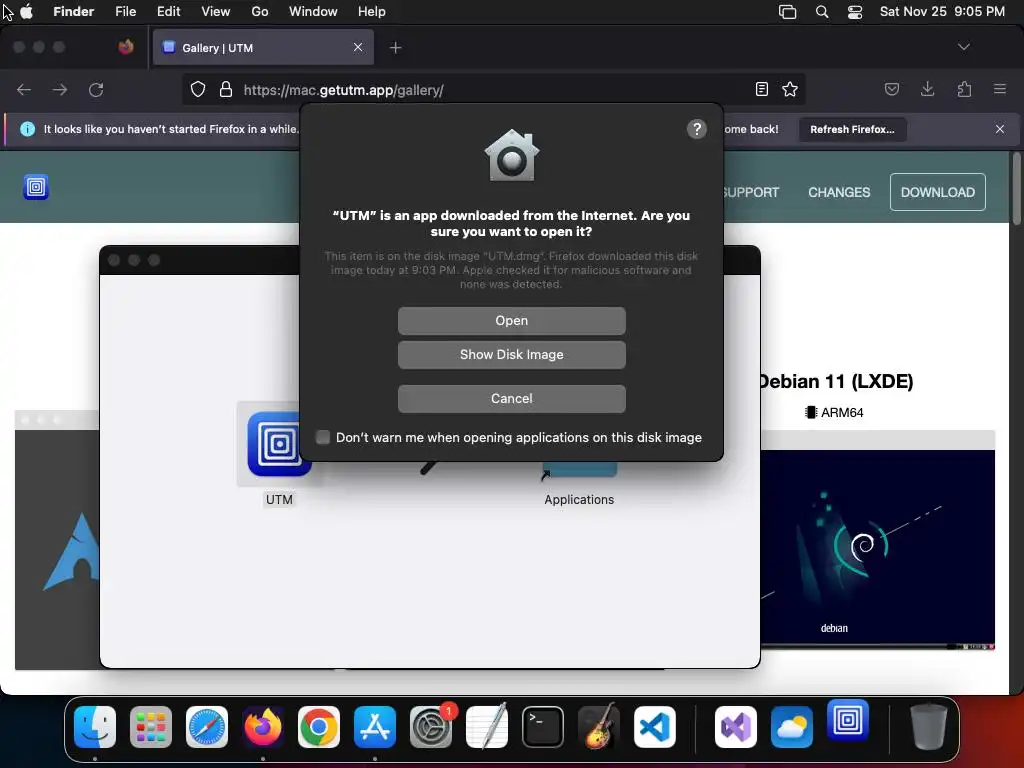Image resolution: width=1024 pixels, height=768 pixels.
Task: Open Save to Pocket icon
Action: [x=891, y=89]
